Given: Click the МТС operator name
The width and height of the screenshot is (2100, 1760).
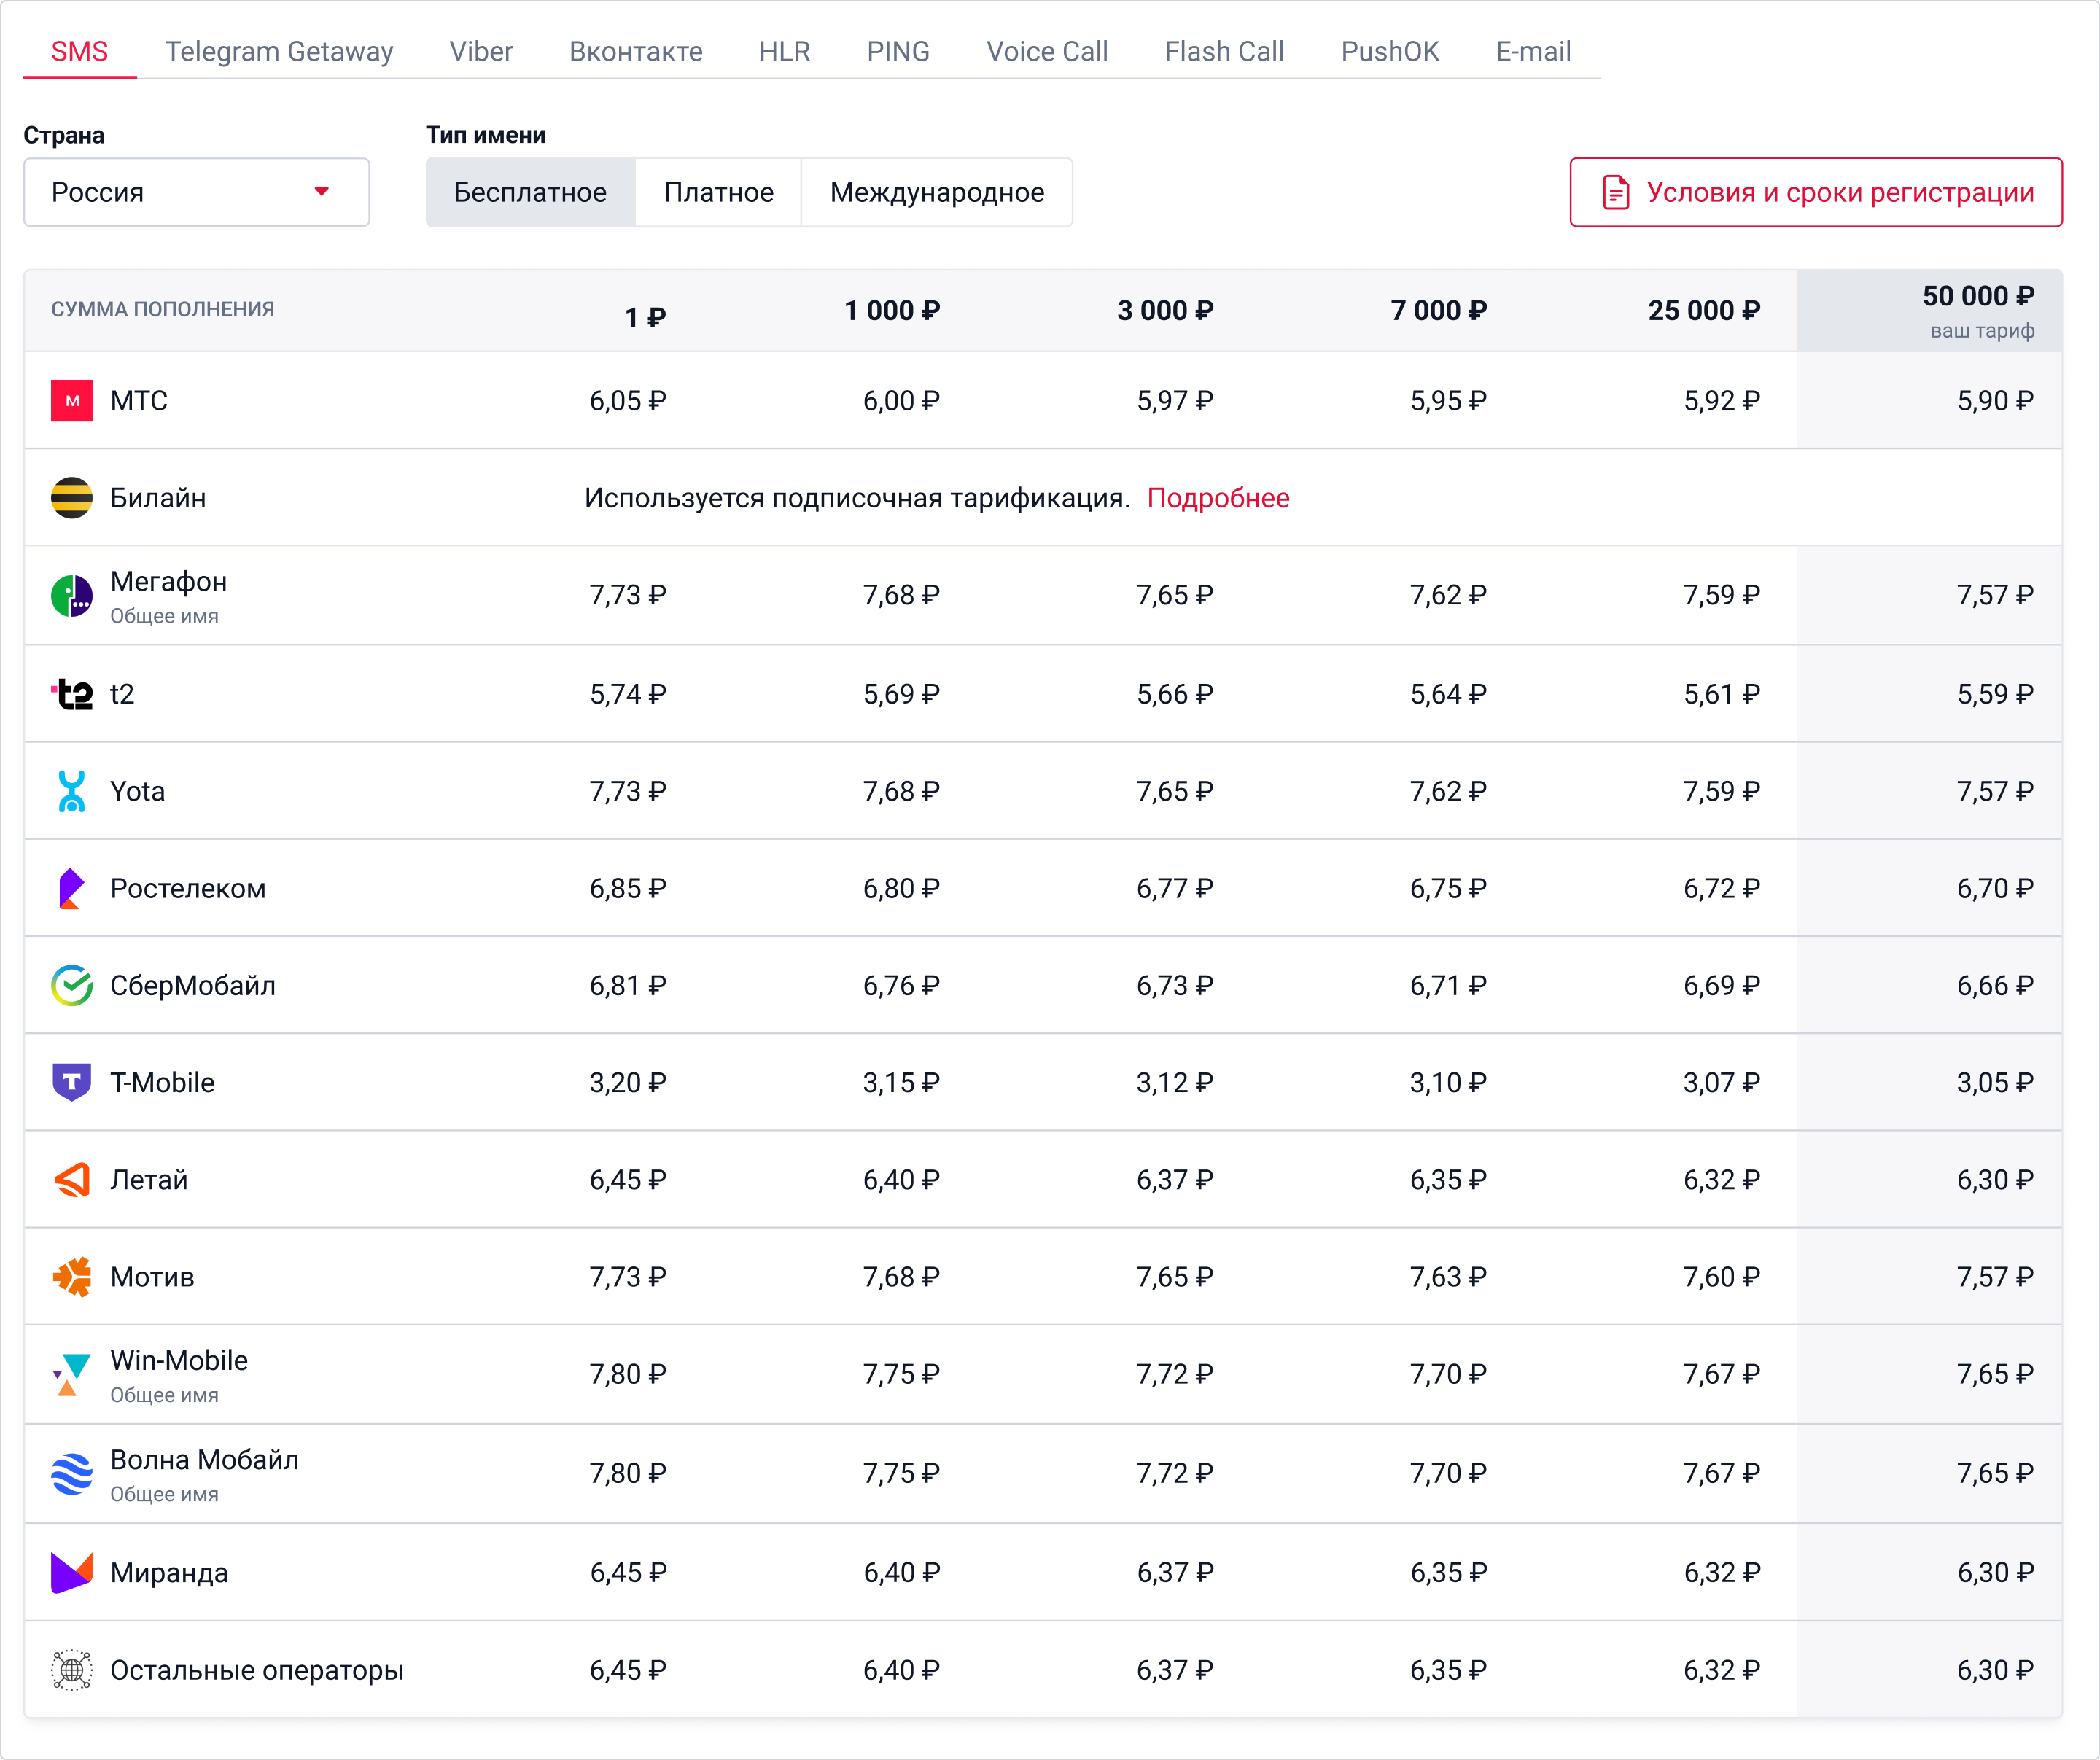Looking at the screenshot, I should coord(139,401).
